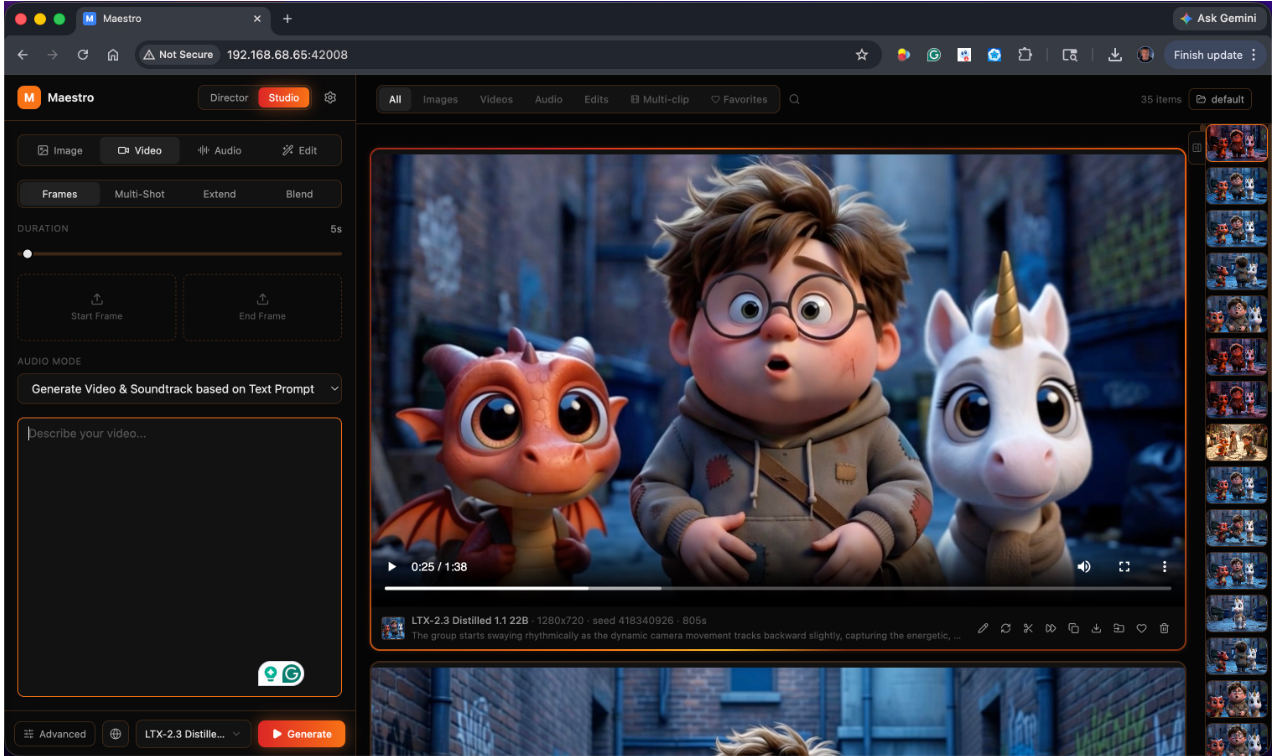Filter gallery by Multi-clip
The width and height of the screenshot is (1272, 756).
point(660,99)
